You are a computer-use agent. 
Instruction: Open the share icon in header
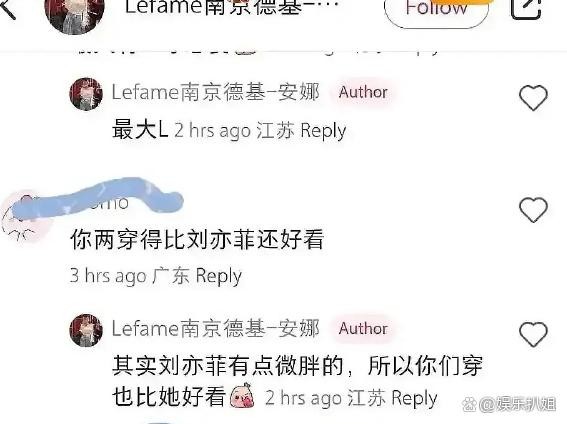526,7
